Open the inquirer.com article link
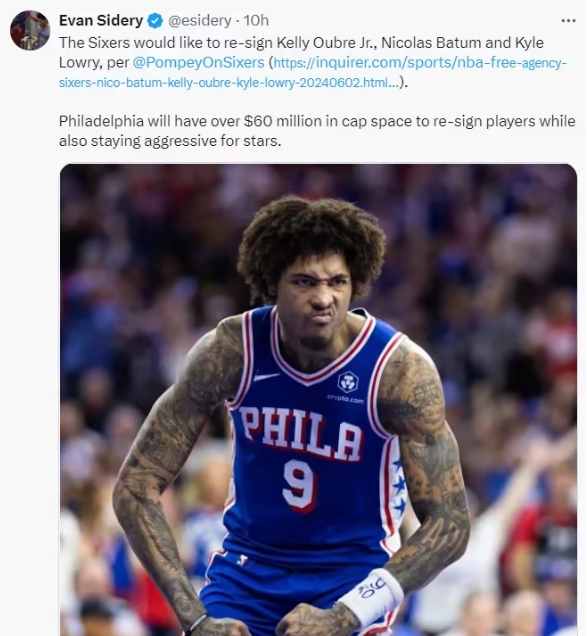Viewport: 587px width, 636px height. (419, 63)
